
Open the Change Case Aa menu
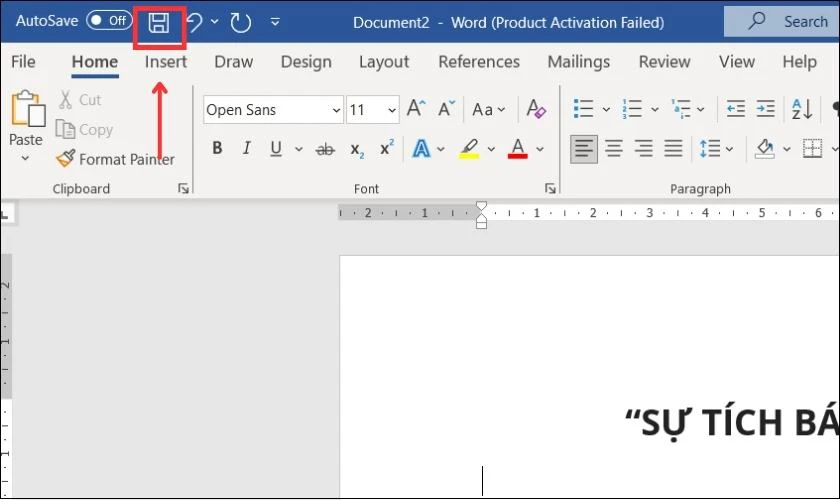click(x=488, y=109)
